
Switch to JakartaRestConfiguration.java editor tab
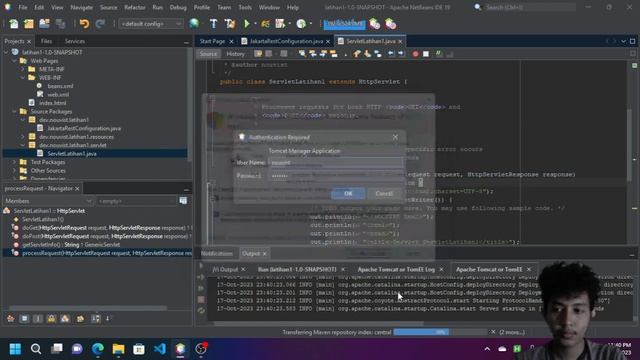(x=286, y=41)
